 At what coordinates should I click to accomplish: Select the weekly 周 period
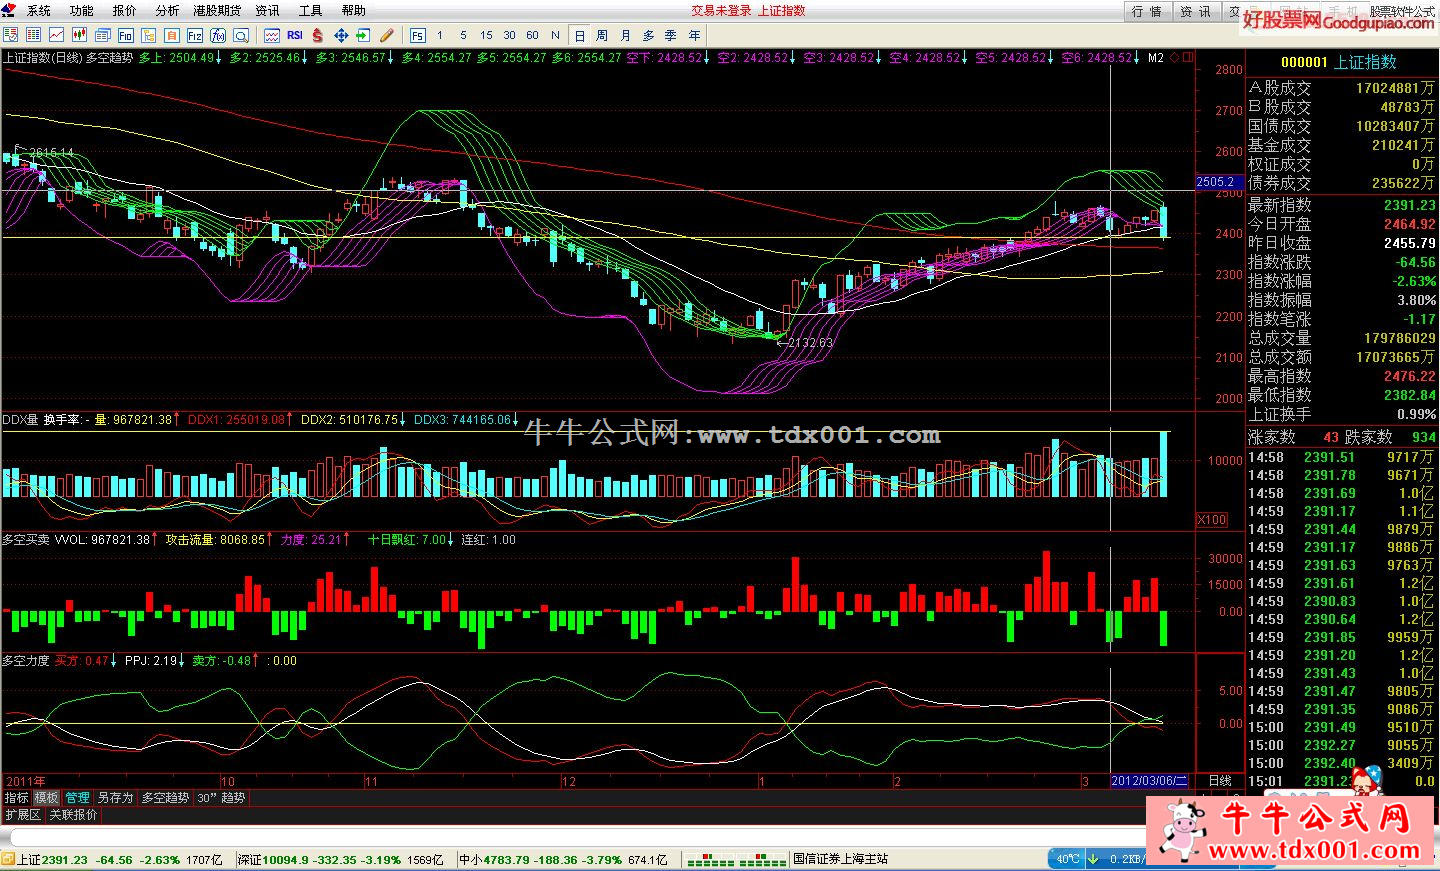pos(602,35)
